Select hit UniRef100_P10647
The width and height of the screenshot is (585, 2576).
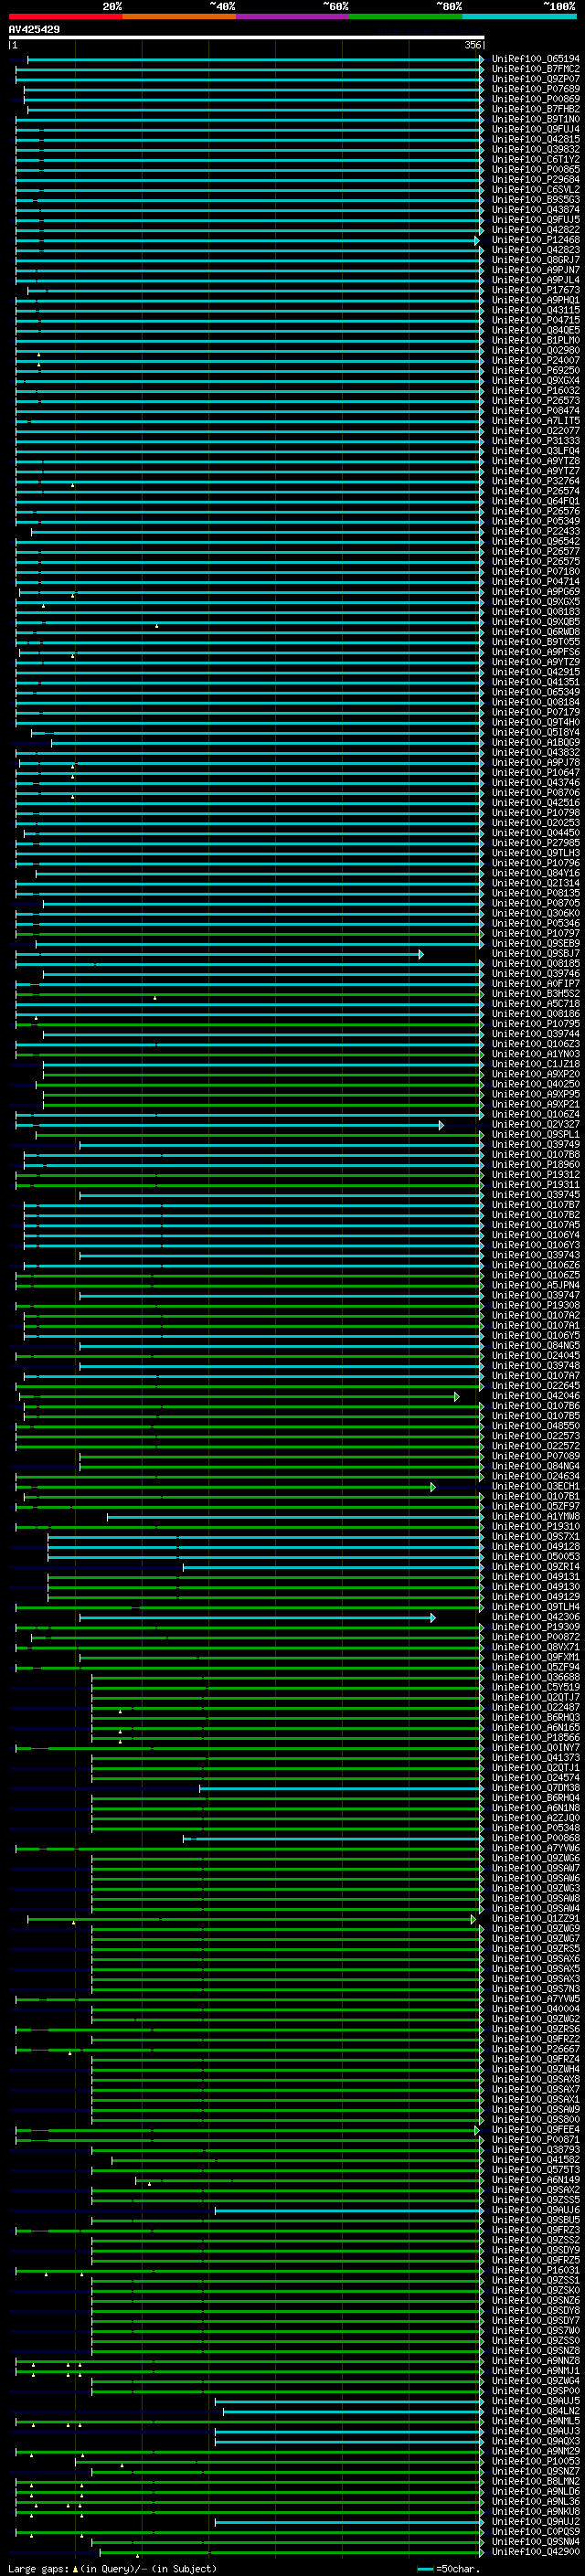pos(536,773)
